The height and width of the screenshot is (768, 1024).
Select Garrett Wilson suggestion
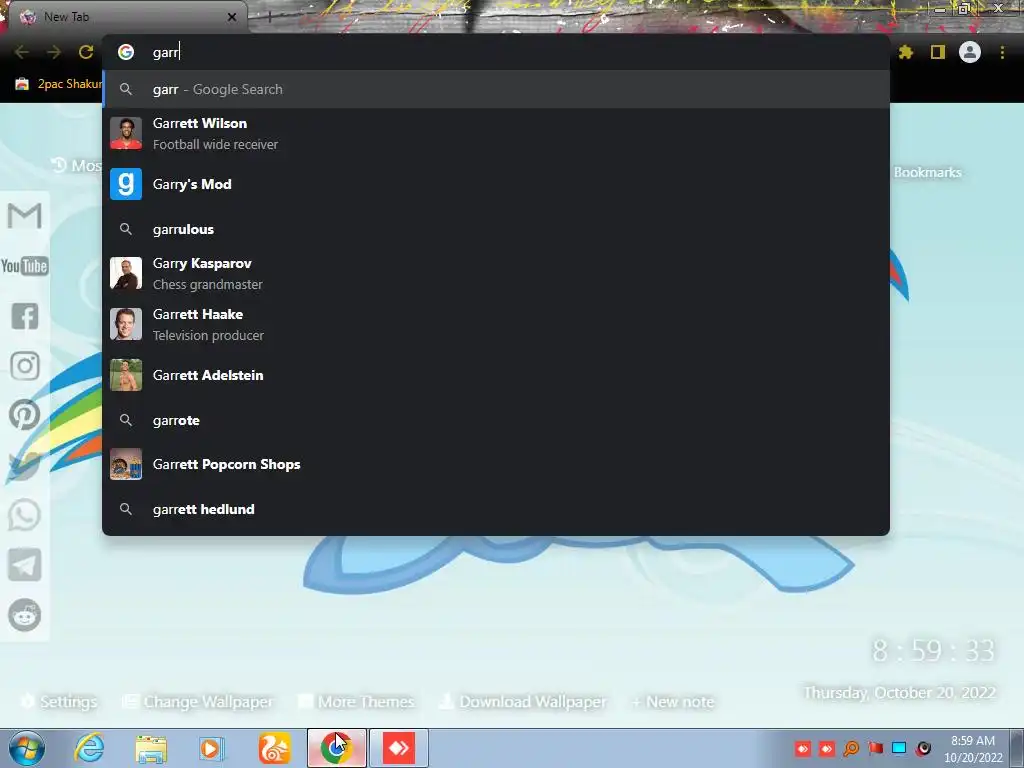[496, 133]
